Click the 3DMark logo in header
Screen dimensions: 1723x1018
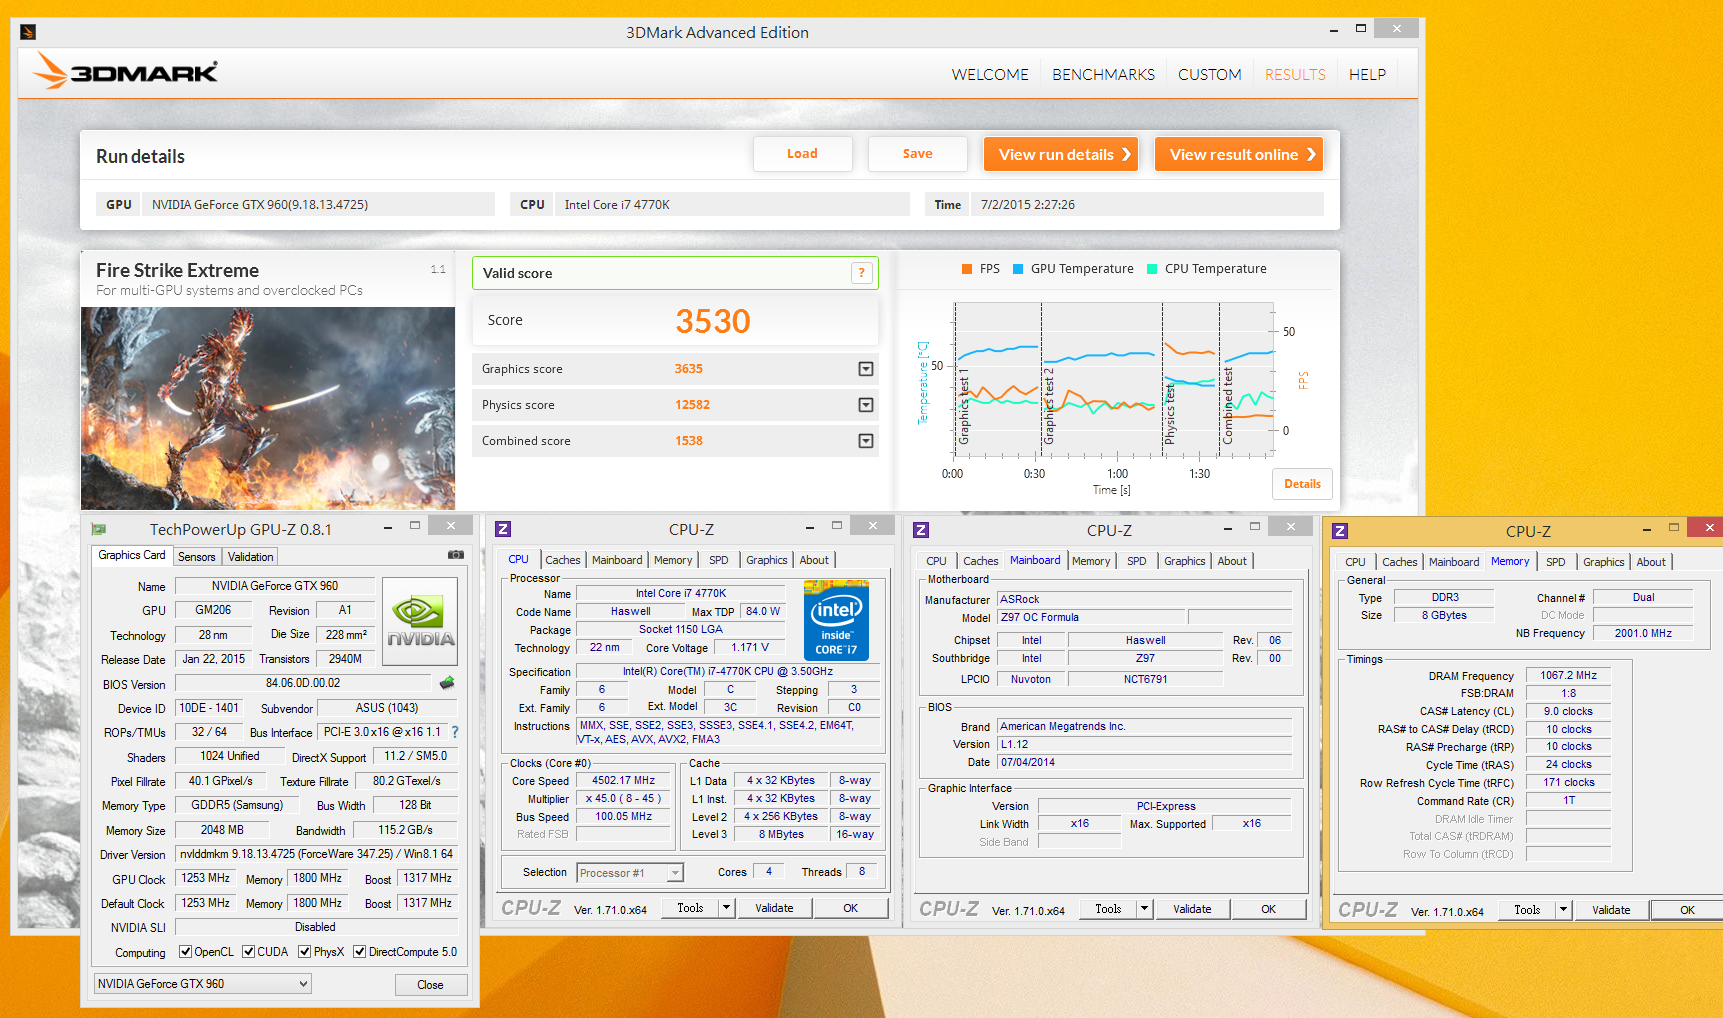pyautogui.click(x=124, y=71)
